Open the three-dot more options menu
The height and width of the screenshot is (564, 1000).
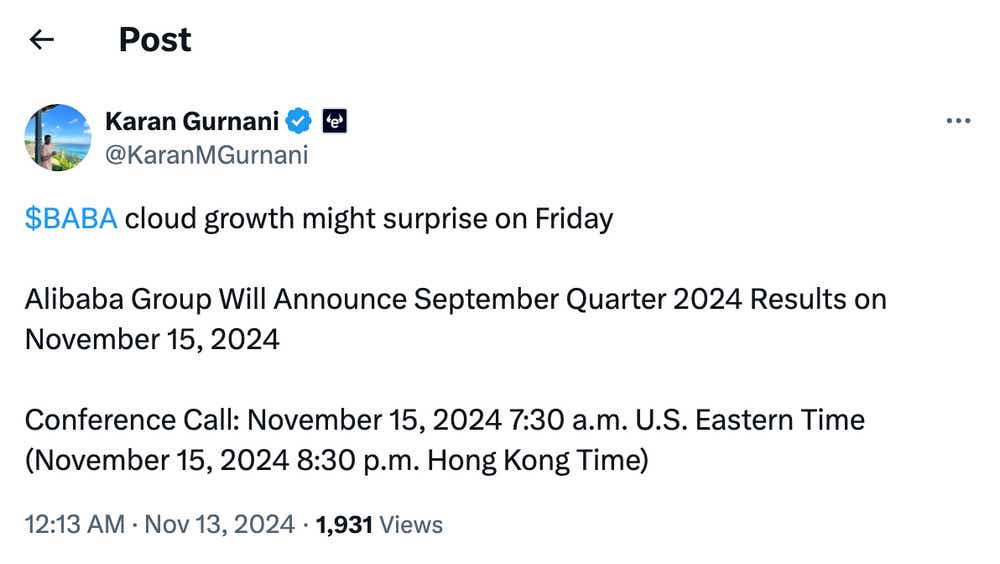(x=958, y=121)
